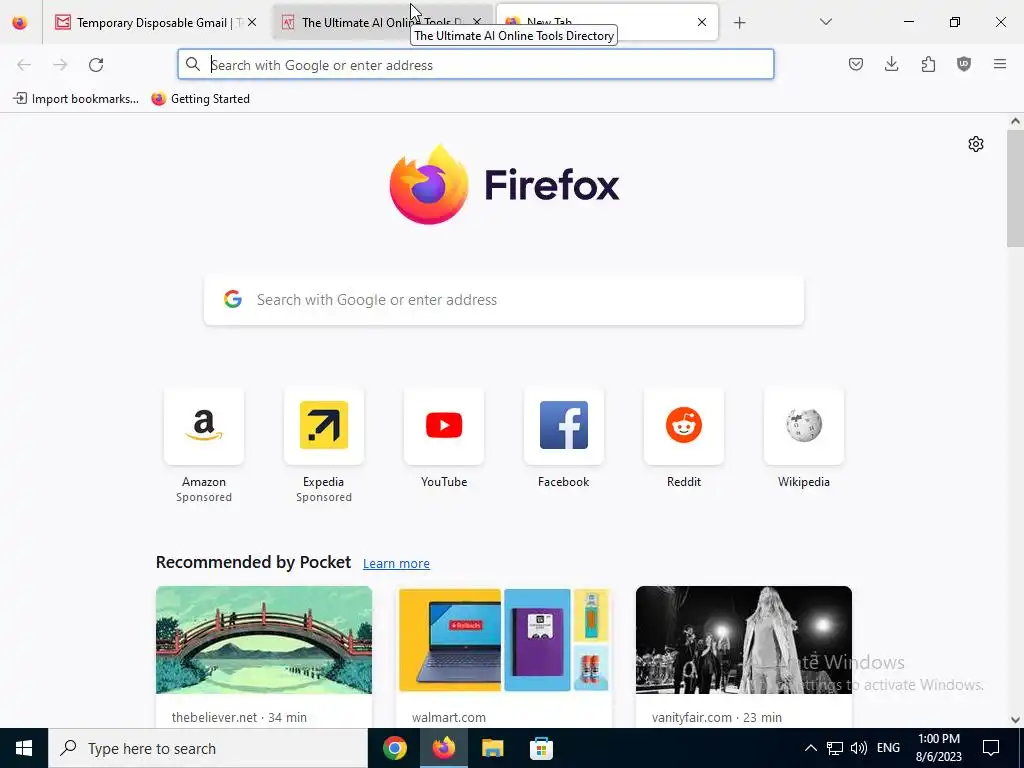
Task: Open the volume speaker tray icon
Action: coord(859,748)
